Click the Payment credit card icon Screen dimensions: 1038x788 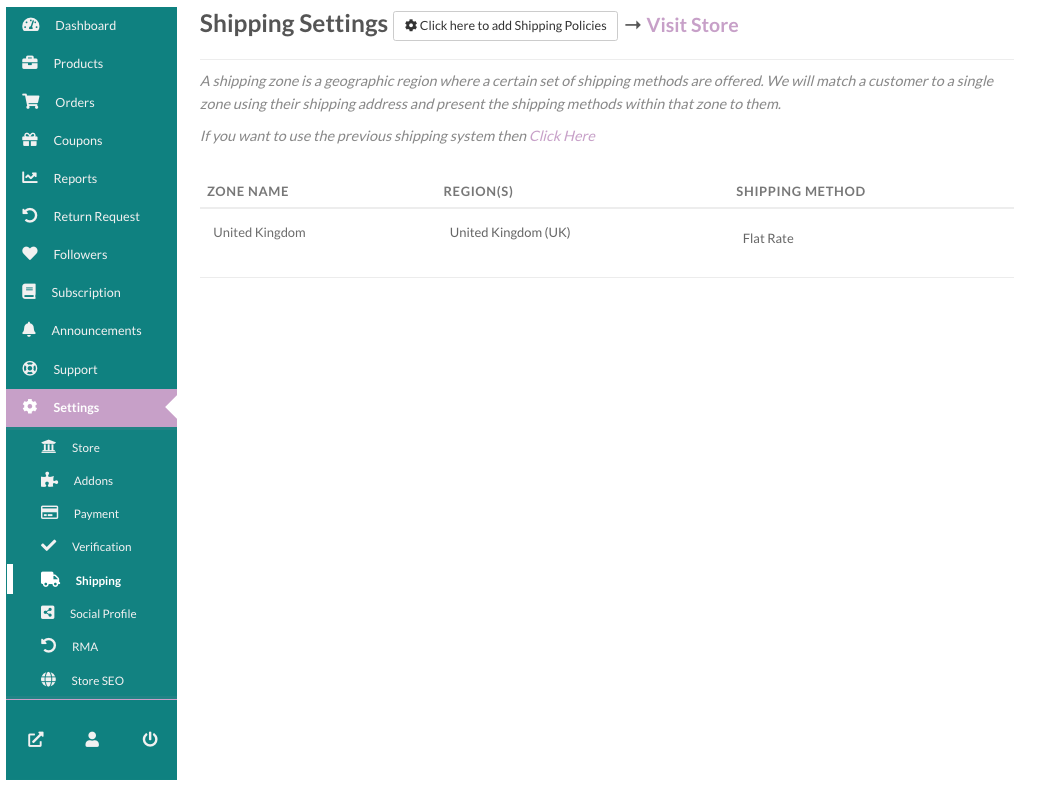click(x=50, y=513)
